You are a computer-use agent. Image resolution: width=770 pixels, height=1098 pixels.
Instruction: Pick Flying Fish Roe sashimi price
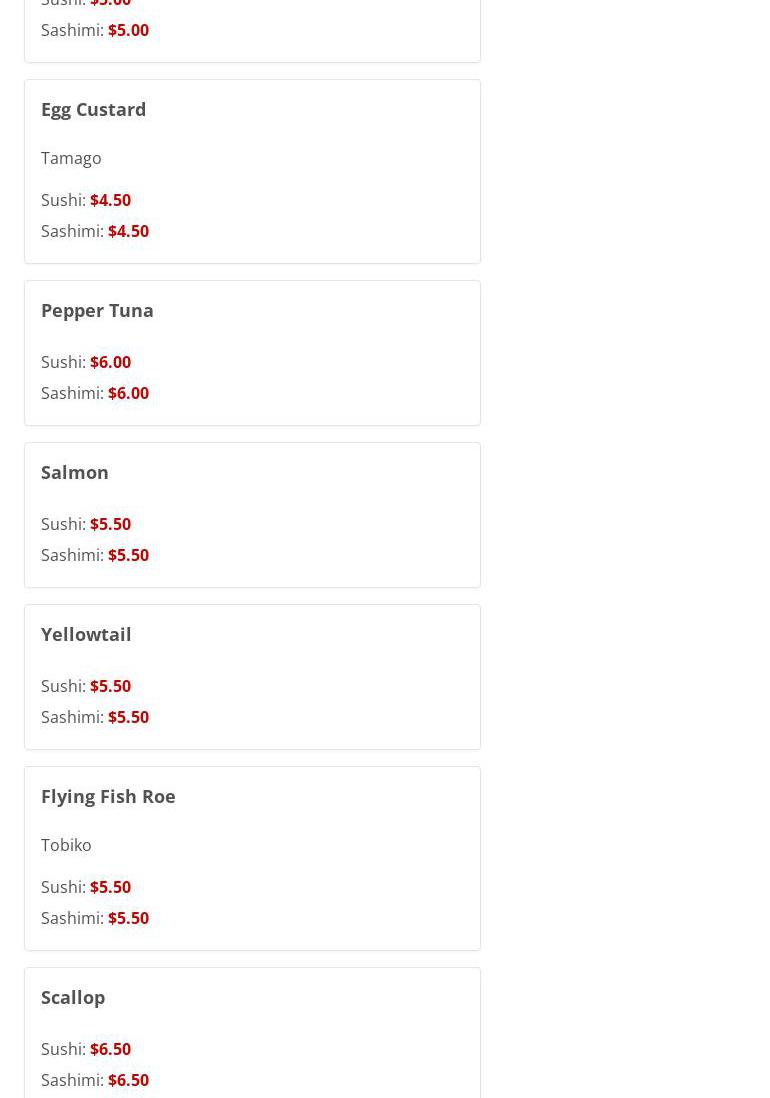pos(128,918)
